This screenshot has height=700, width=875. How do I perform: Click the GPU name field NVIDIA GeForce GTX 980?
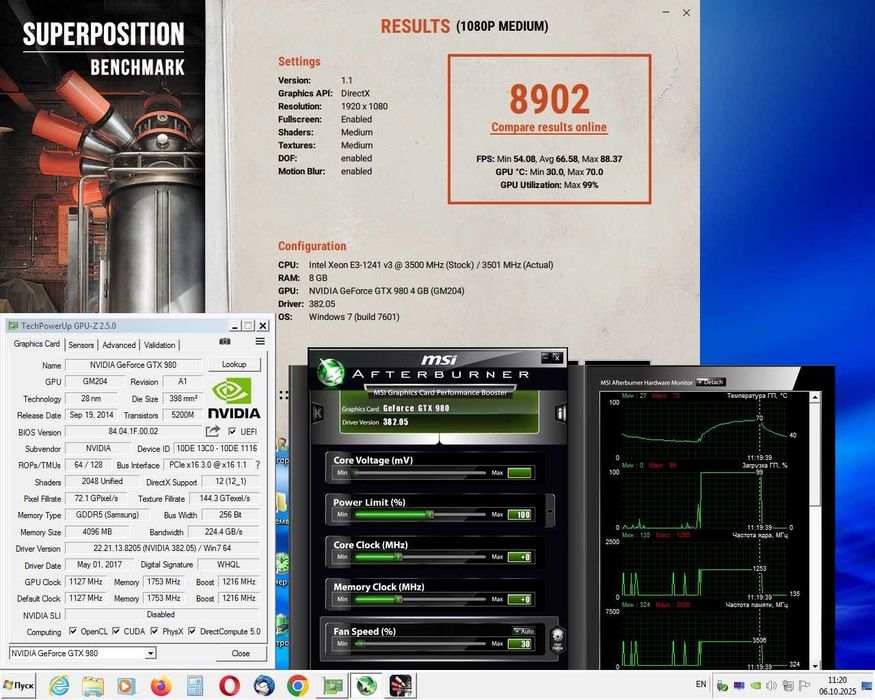[x=133, y=365]
